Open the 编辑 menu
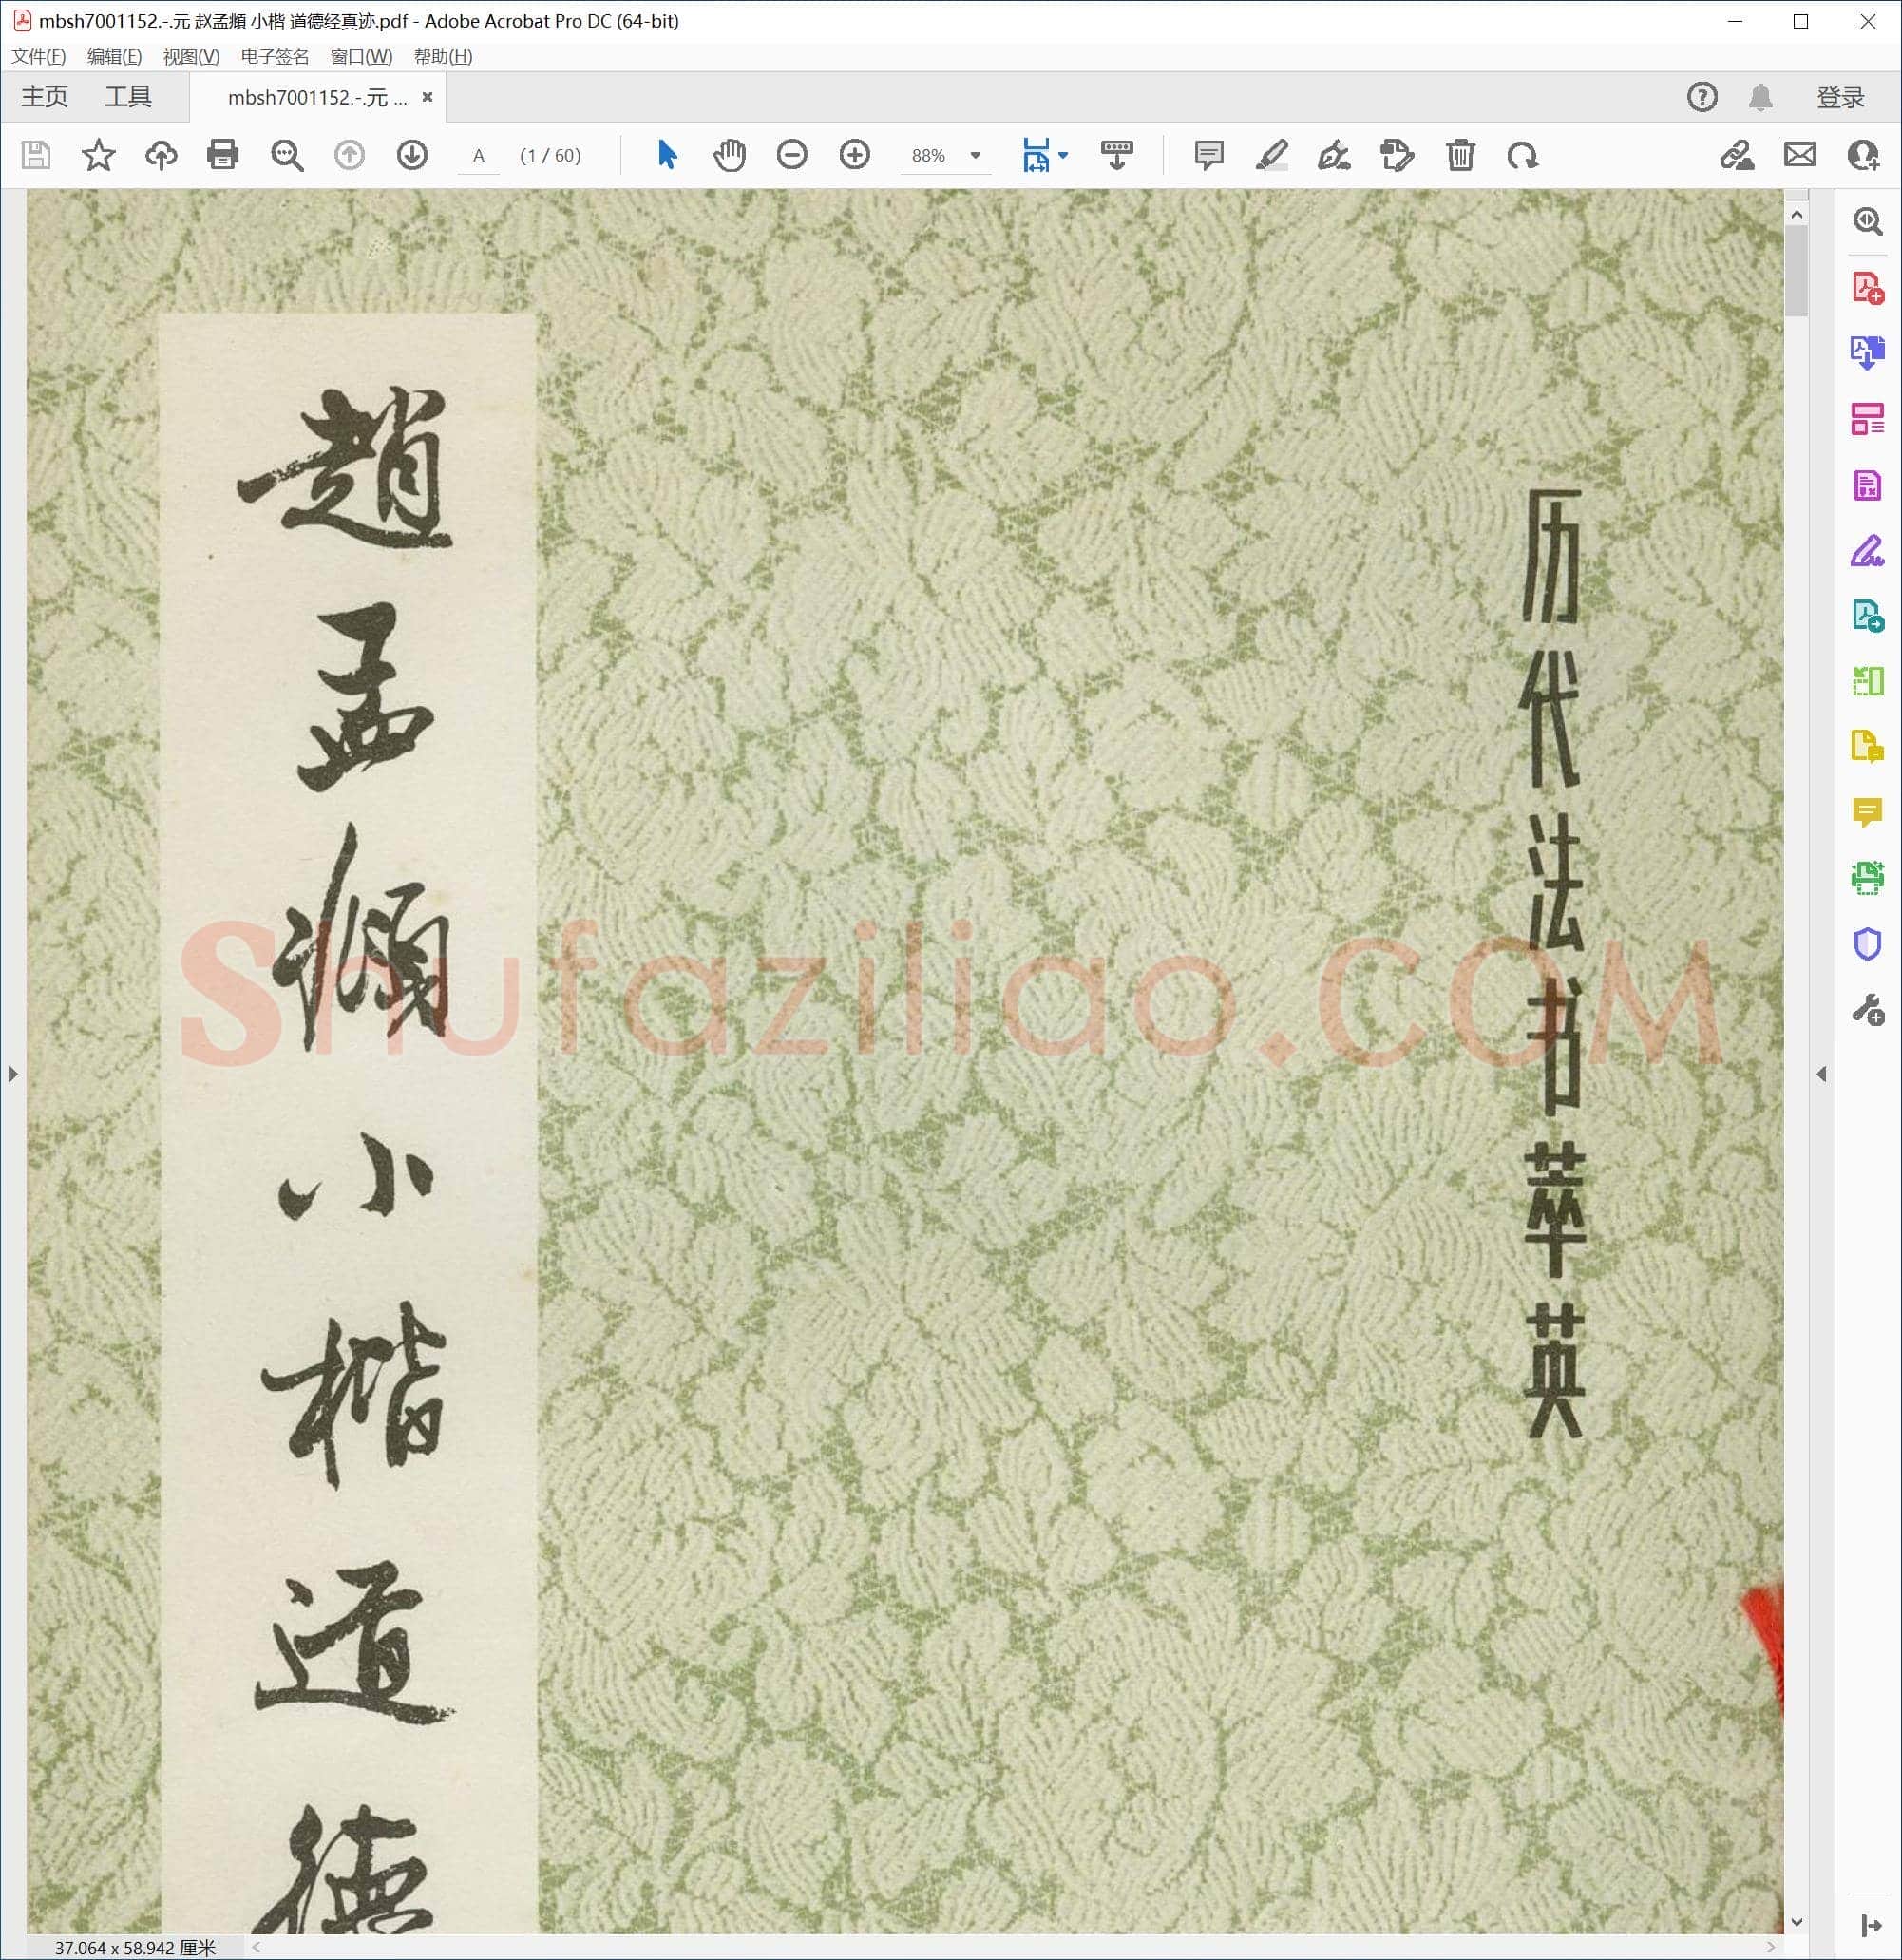Viewport: 1902px width, 1960px height. click(115, 57)
